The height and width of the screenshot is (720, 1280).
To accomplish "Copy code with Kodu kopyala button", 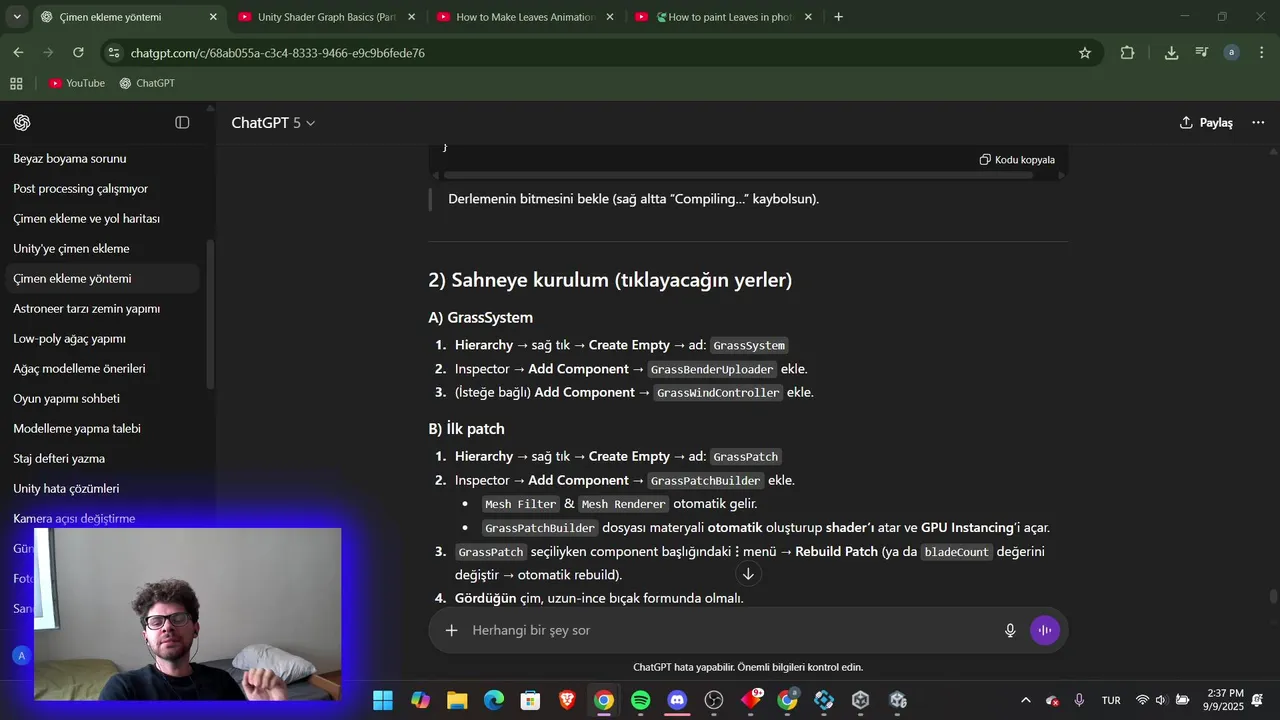I will [x=1017, y=160].
